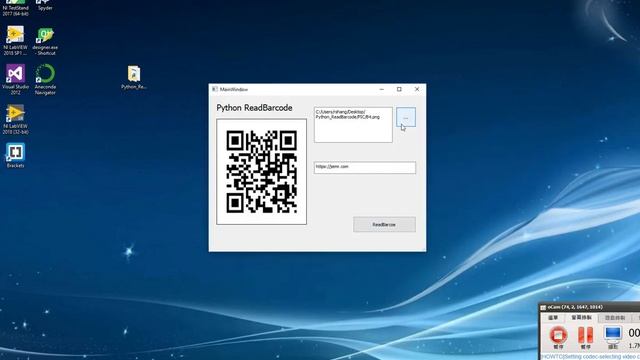
Task: Select the designer.exe shortcut icon on desktop
Action: (x=45, y=41)
